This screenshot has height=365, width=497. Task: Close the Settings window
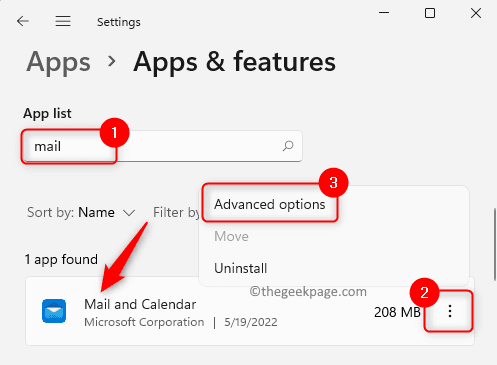(x=476, y=13)
